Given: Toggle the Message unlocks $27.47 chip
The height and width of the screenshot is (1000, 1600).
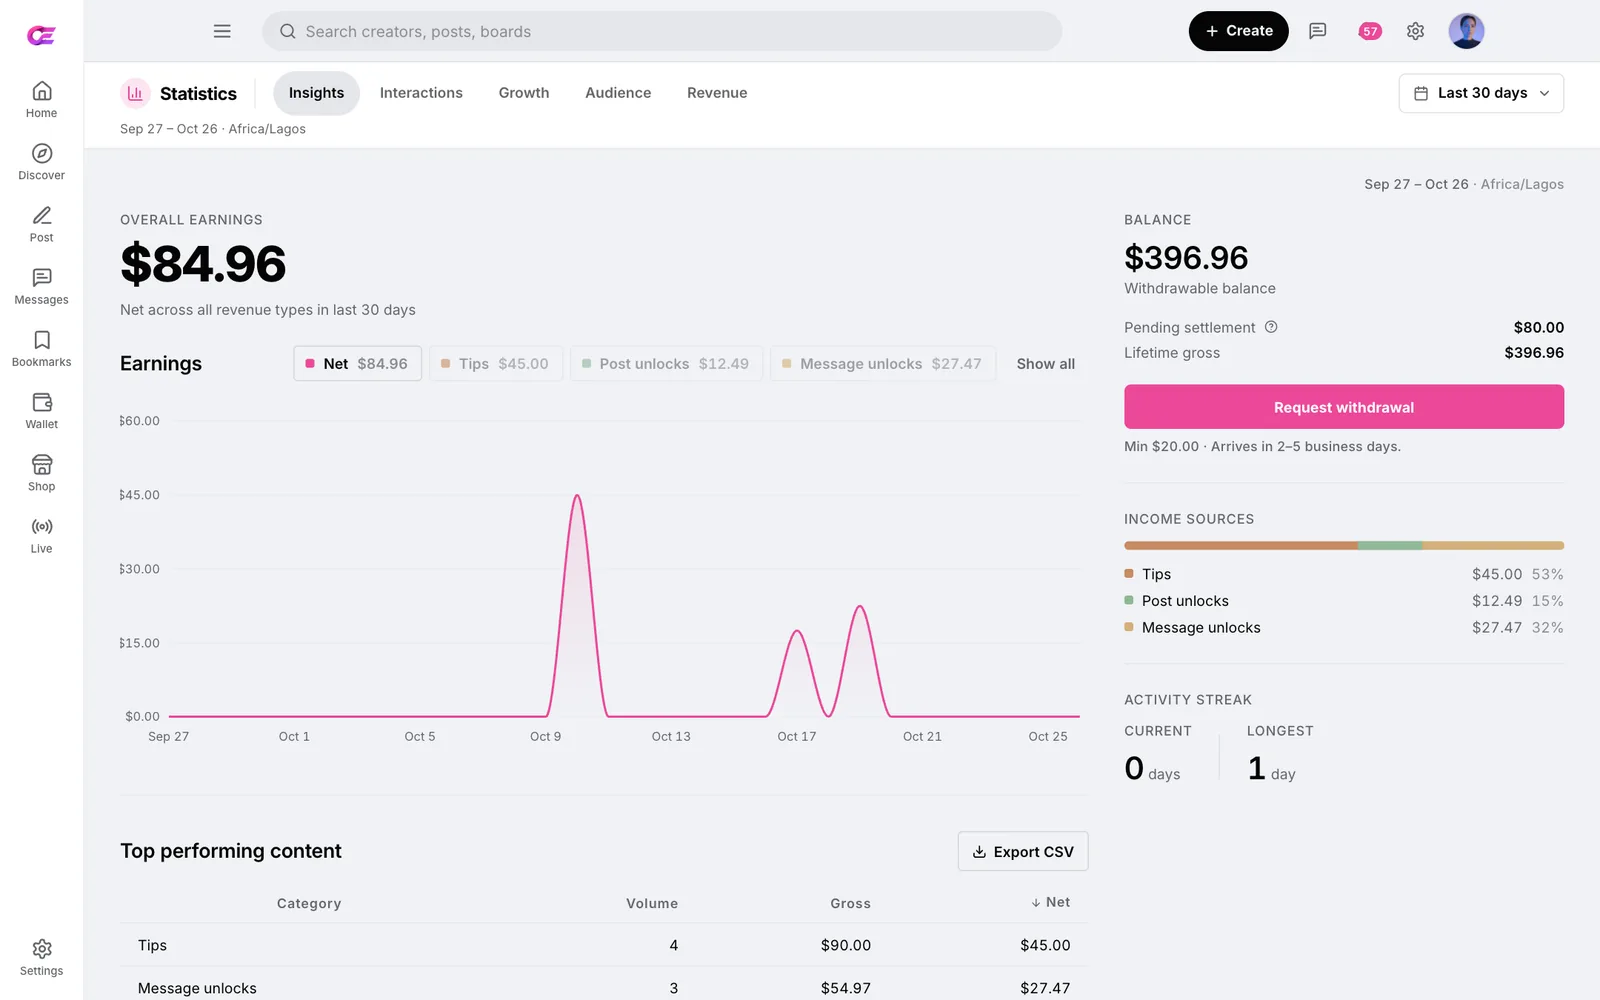Looking at the screenshot, I should tap(882, 363).
